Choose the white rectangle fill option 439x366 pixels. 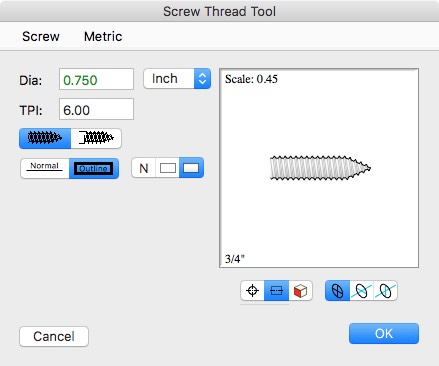[x=168, y=168]
